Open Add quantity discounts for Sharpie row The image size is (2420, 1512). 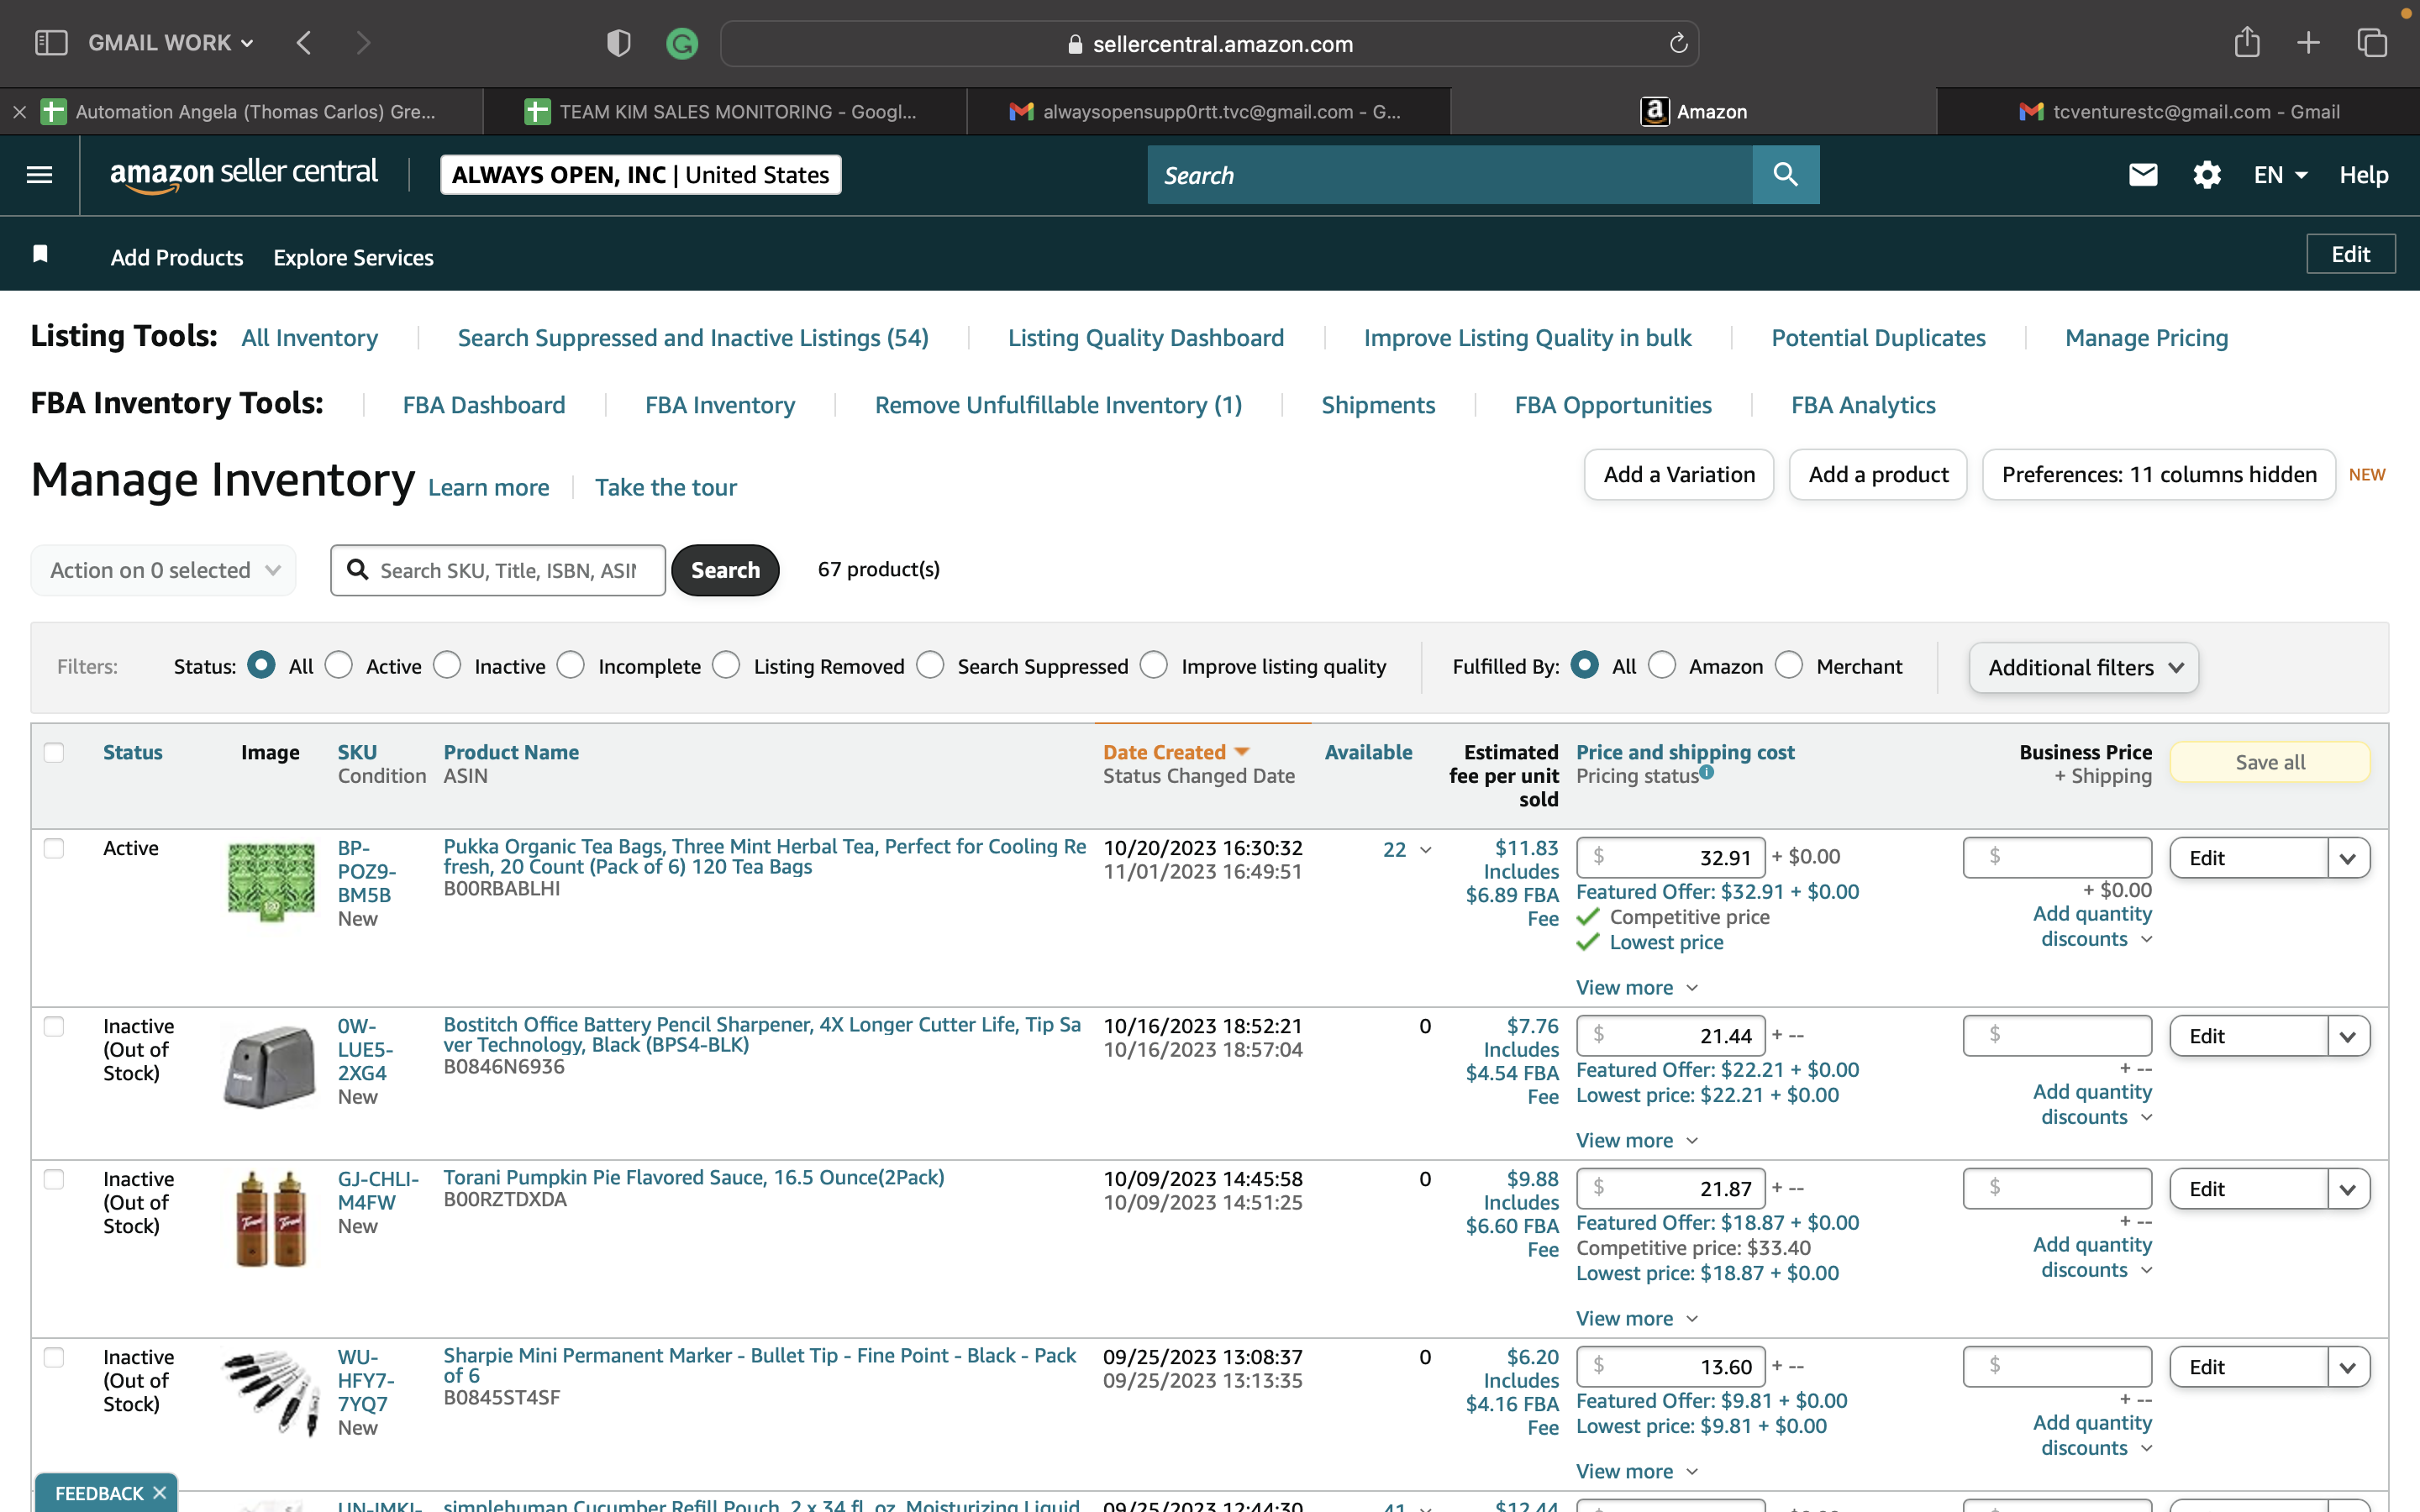click(x=2092, y=1435)
